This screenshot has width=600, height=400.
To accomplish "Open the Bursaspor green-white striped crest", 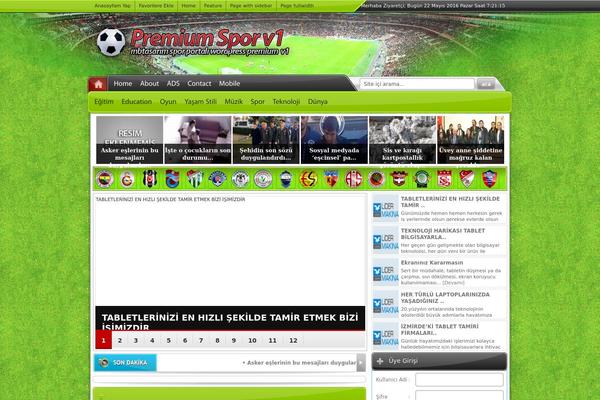I will (x=195, y=179).
